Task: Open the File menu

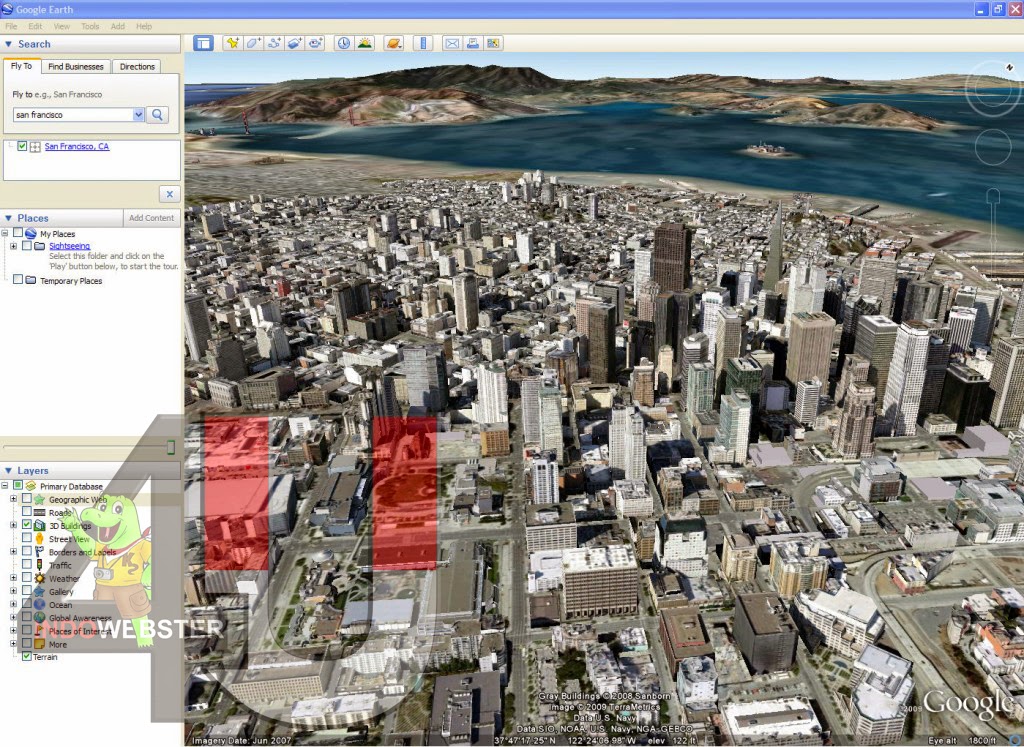Action: [11, 26]
